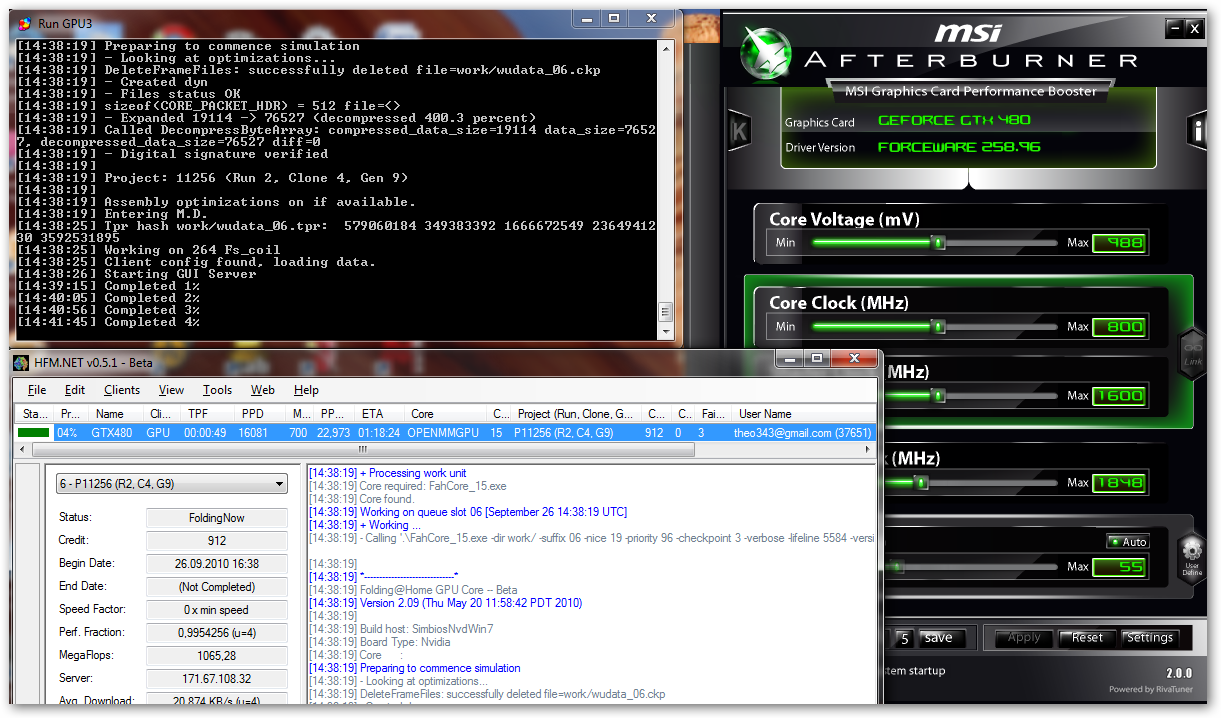
Task: Click the green status bar of GTX480 client
Action: pos(33,433)
